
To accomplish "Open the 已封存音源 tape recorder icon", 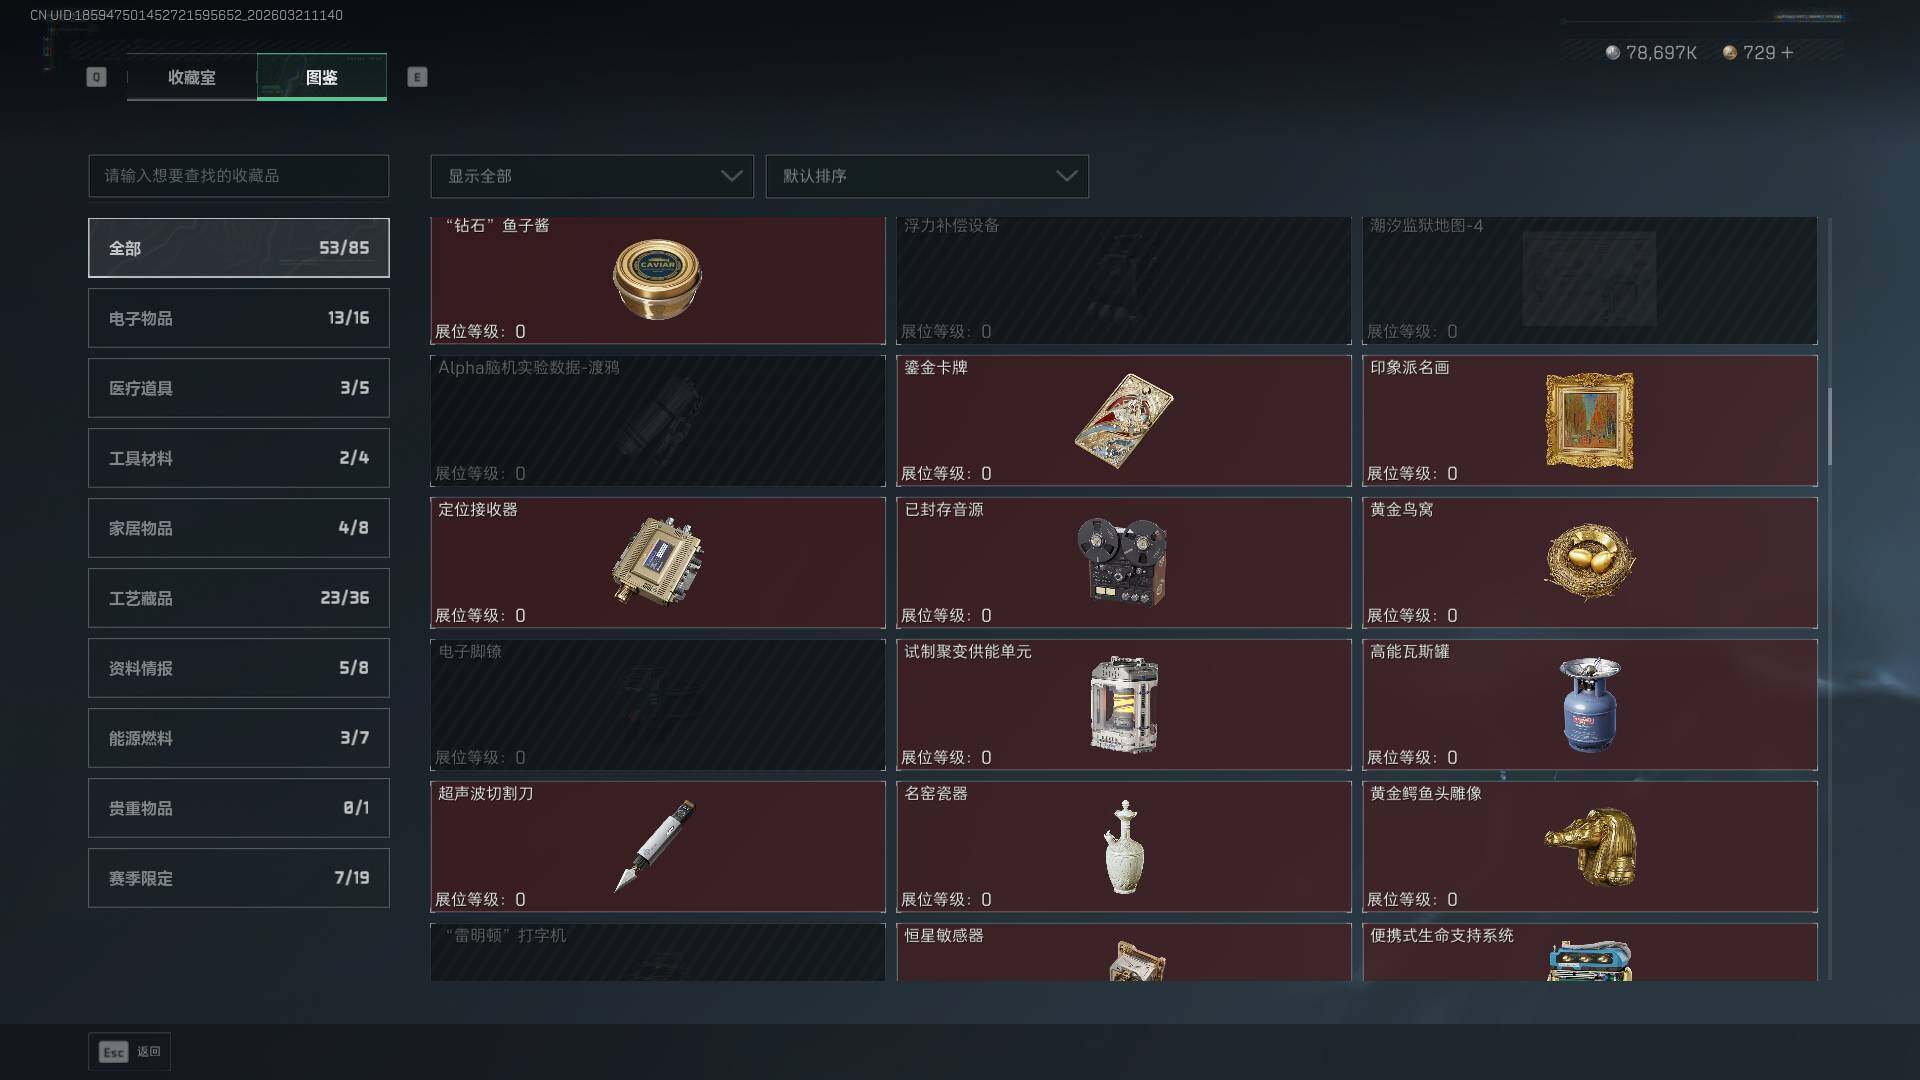I will 1123,562.
